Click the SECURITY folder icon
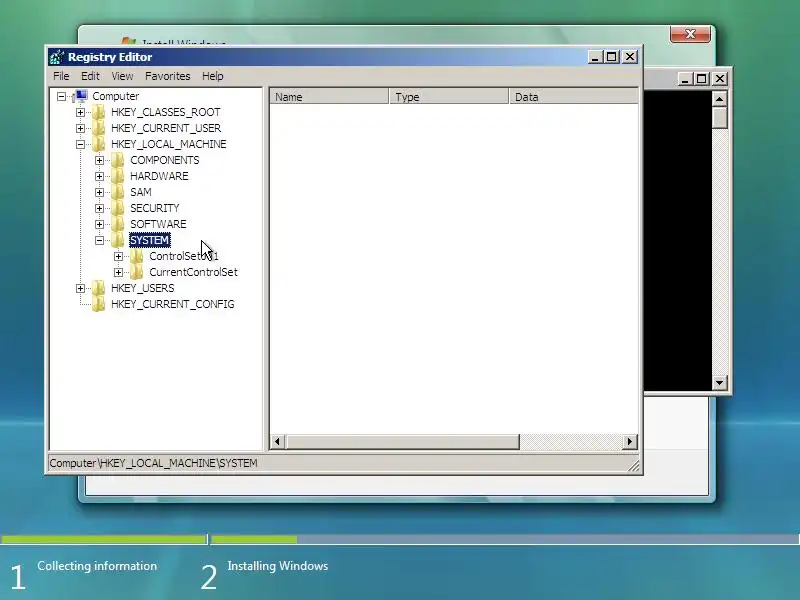This screenshot has width=800, height=600. [x=118, y=208]
